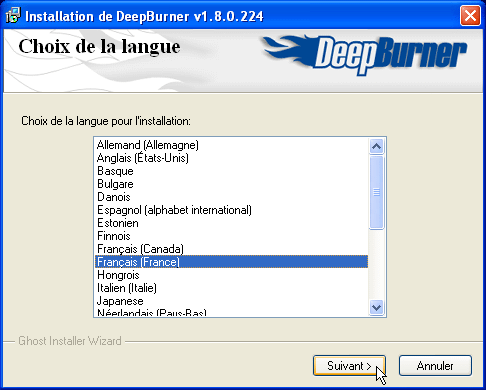Click the Suivant button
The width and height of the screenshot is (486, 390).
click(x=349, y=366)
